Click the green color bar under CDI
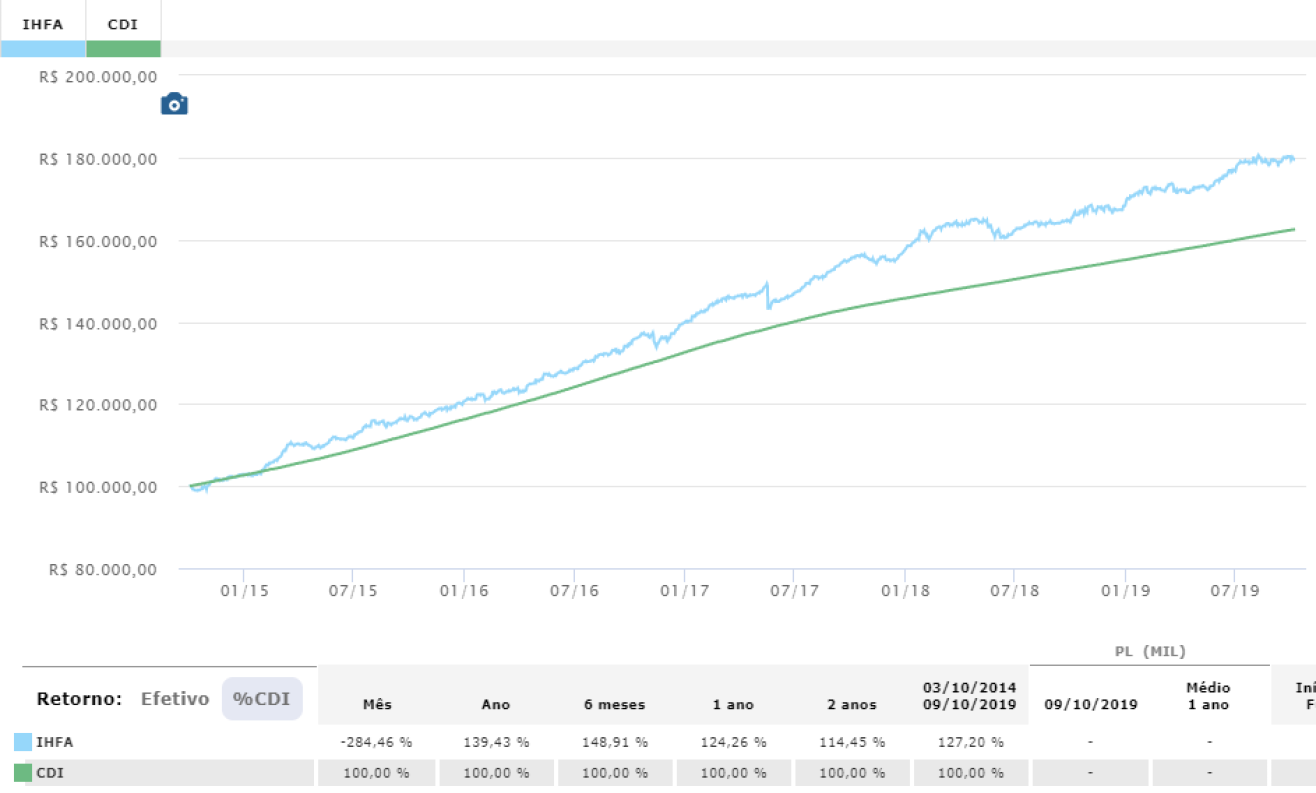 pos(123,49)
